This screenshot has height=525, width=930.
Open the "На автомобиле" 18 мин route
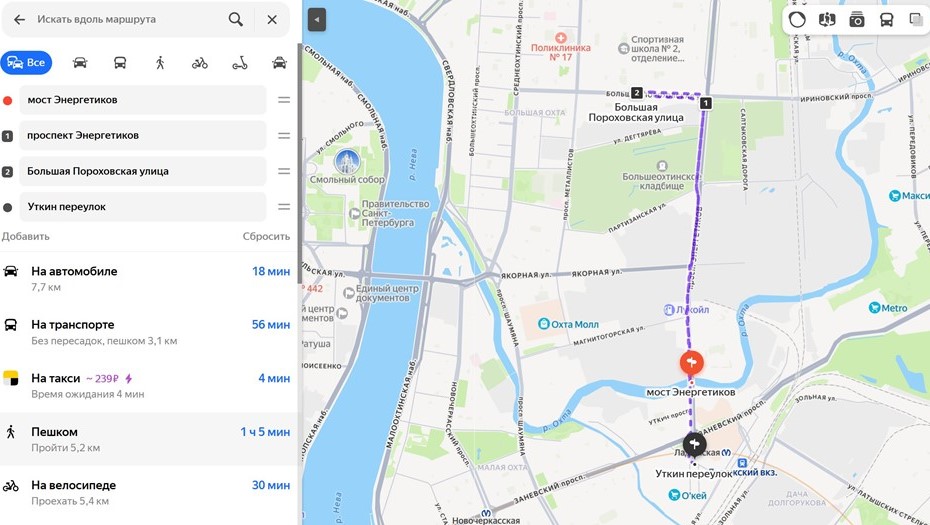coord(148,278)
